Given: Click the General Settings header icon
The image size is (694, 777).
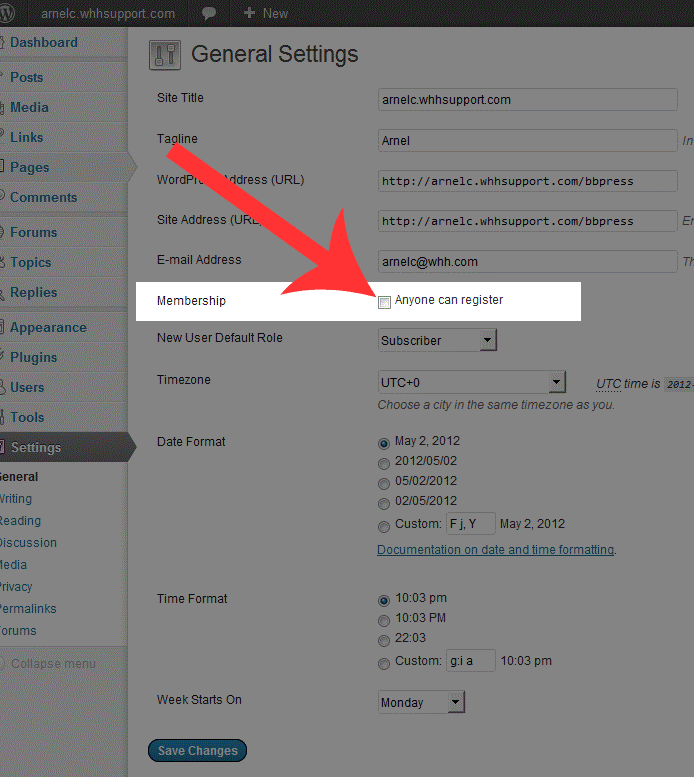Looking at the screenshot, I should pos(164,54).
